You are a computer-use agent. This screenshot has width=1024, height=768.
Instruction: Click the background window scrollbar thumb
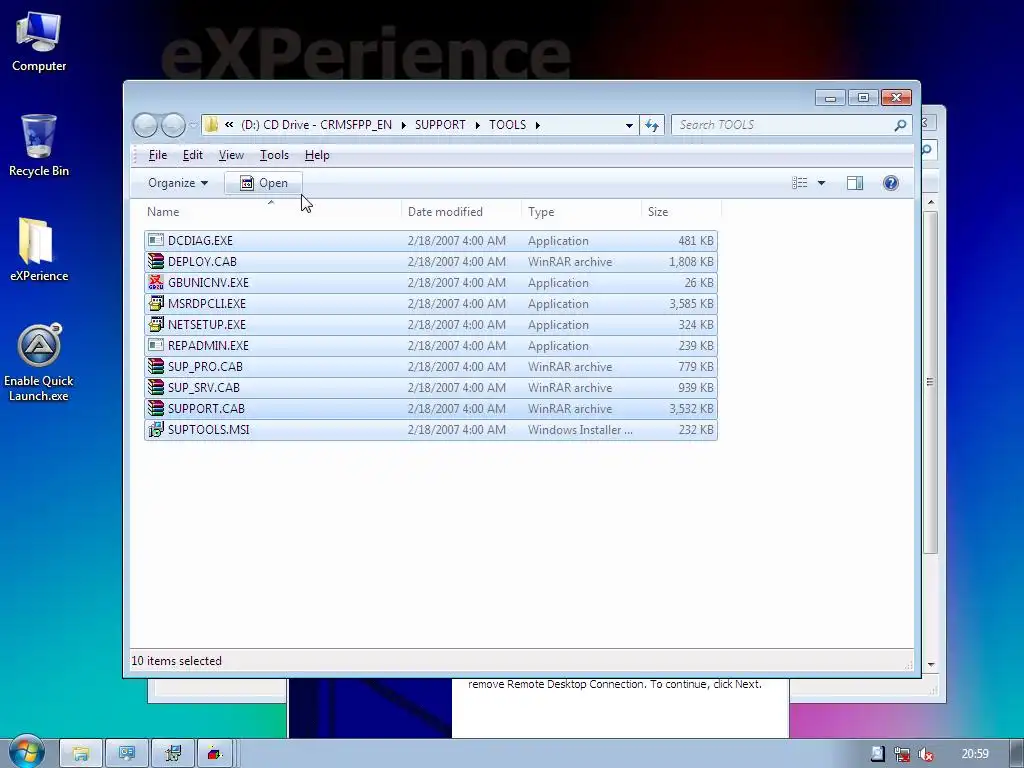tap(931, 383)
